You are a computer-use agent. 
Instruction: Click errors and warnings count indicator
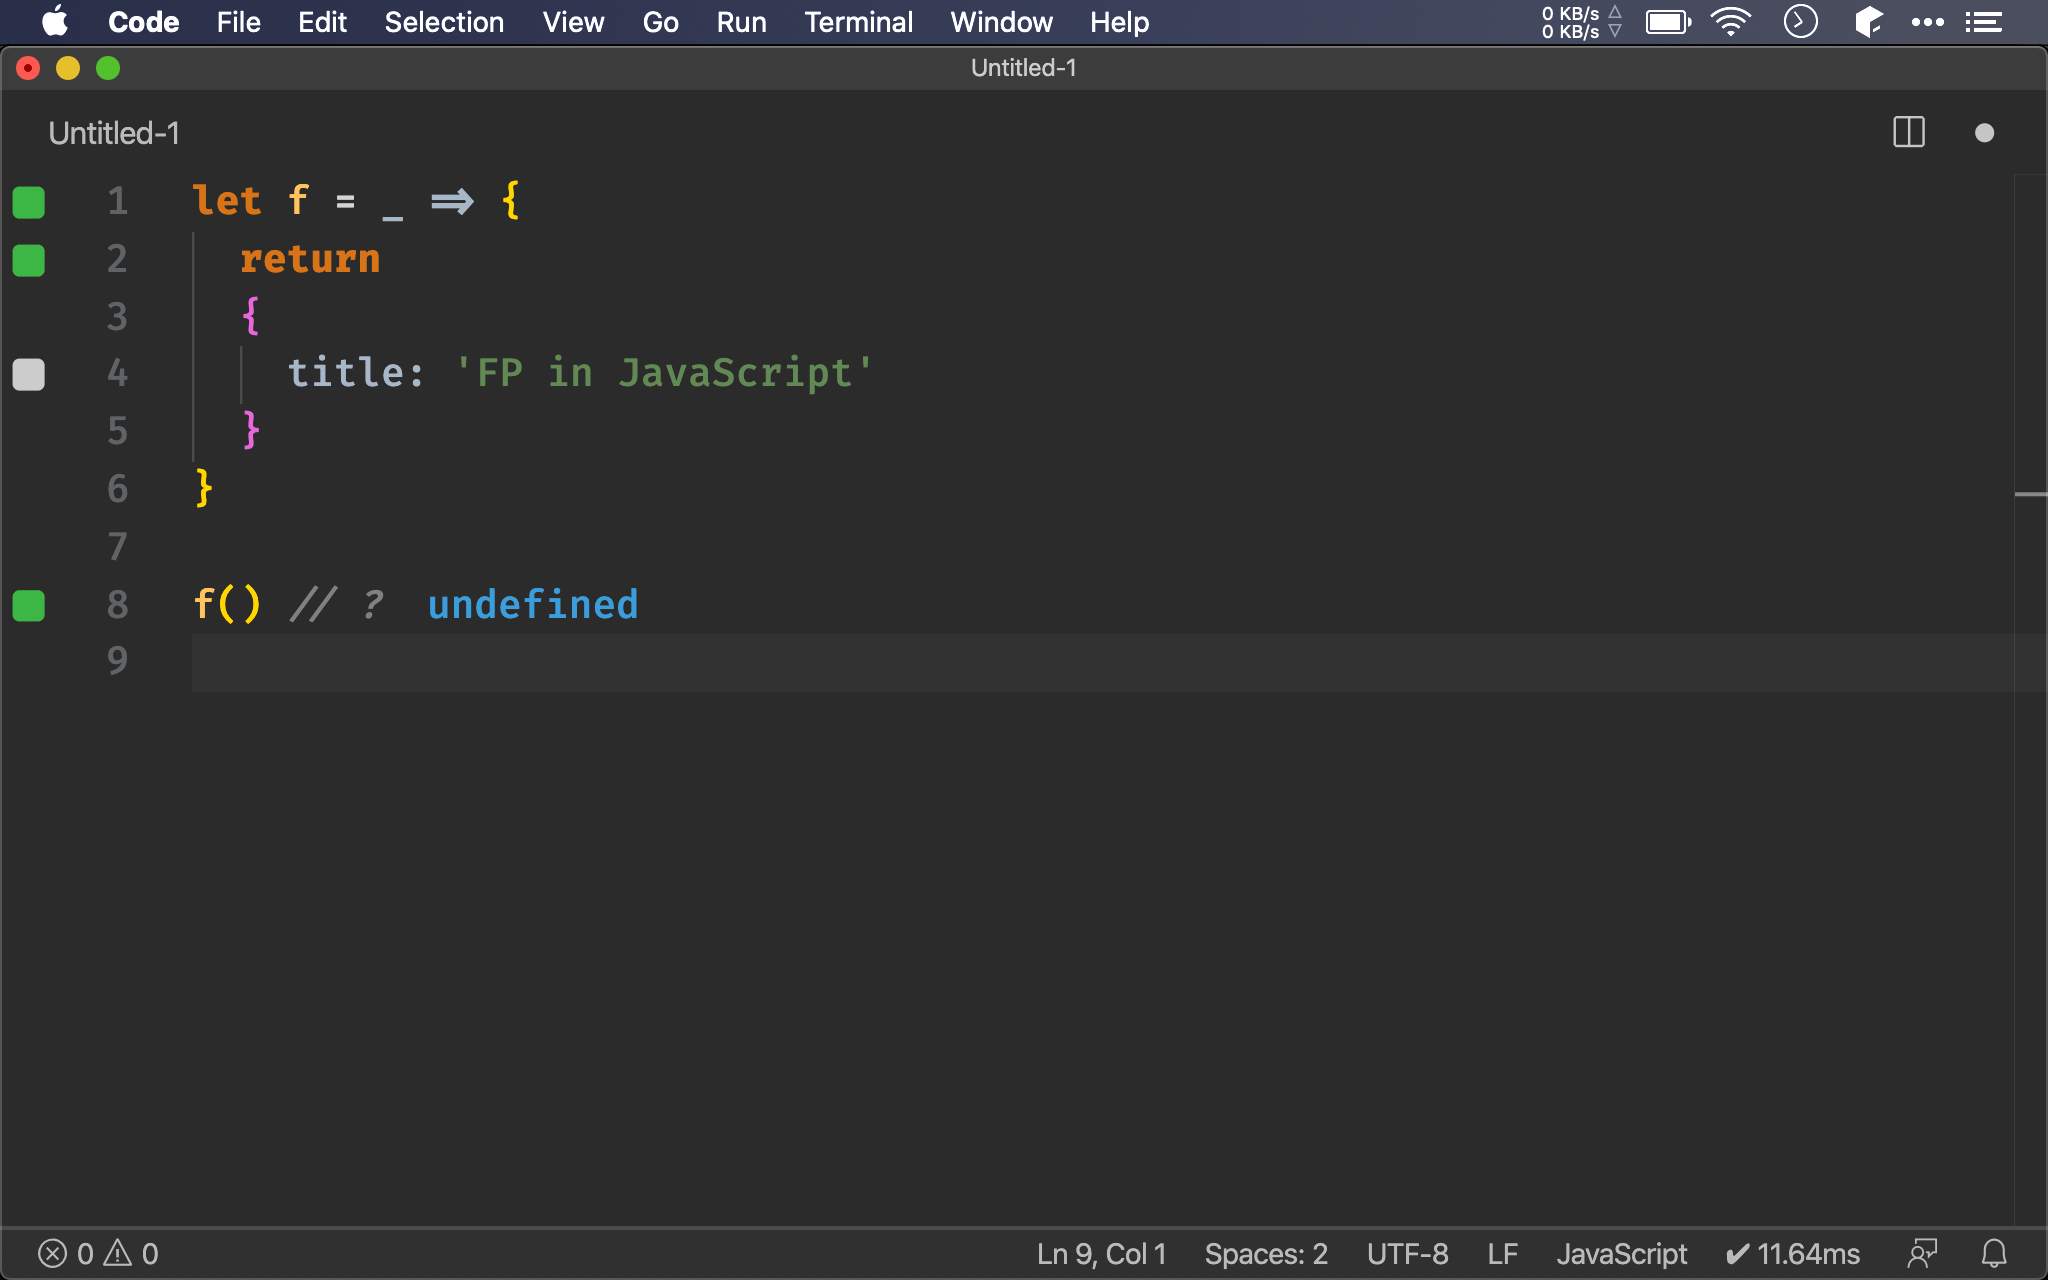point(98,1253)
